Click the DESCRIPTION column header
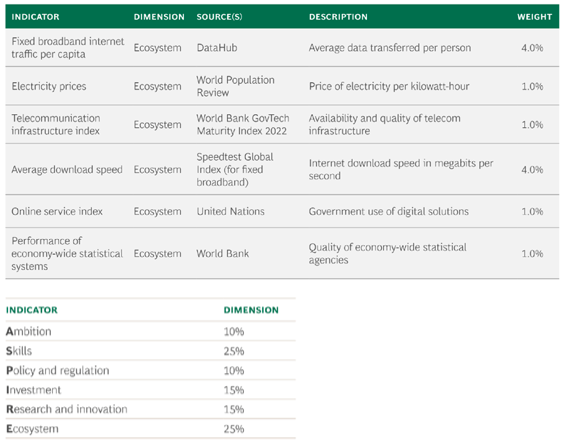Viewport: 564px width, 445px height. [x=338, y=17]
